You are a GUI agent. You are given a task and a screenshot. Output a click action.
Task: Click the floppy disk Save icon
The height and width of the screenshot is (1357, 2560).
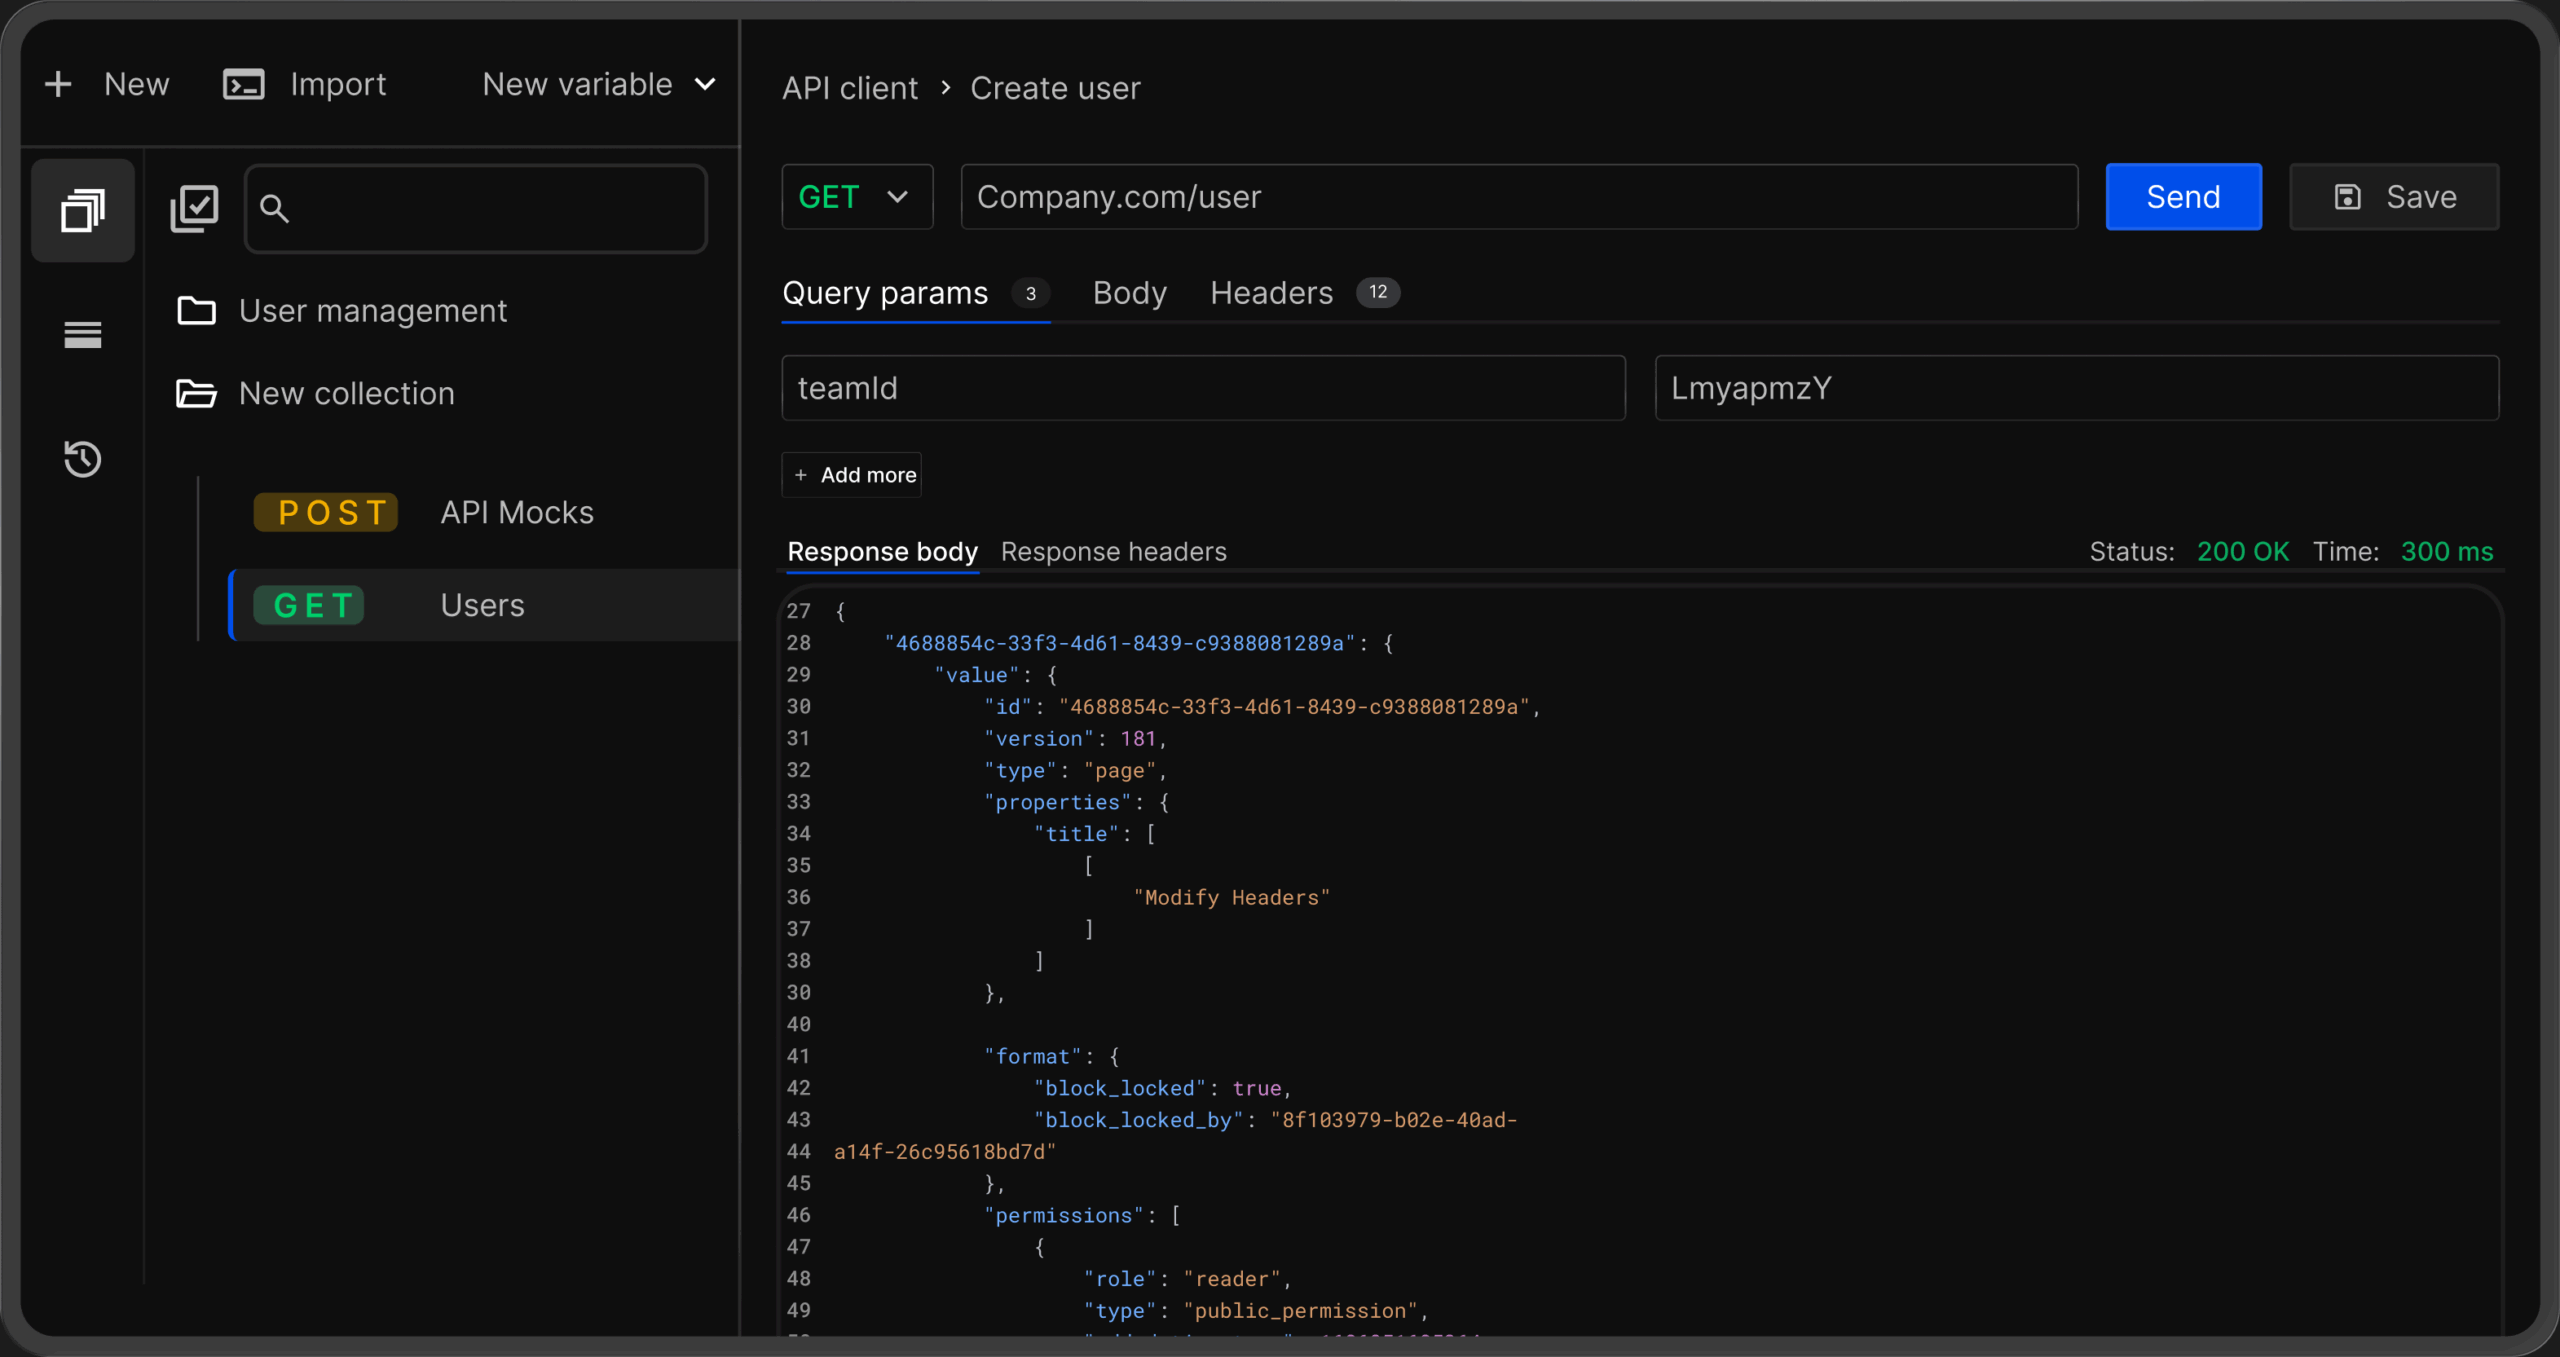point(2347,197)
